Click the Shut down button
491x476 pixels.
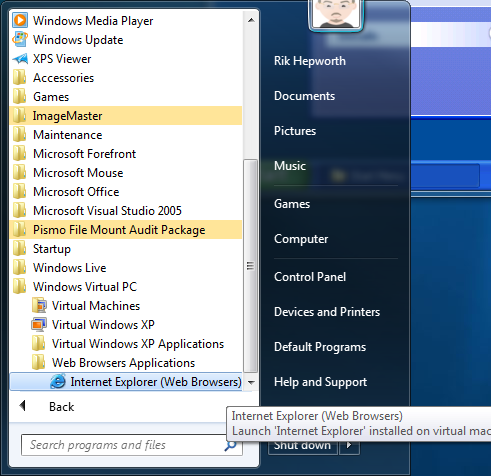pos(303,446)
